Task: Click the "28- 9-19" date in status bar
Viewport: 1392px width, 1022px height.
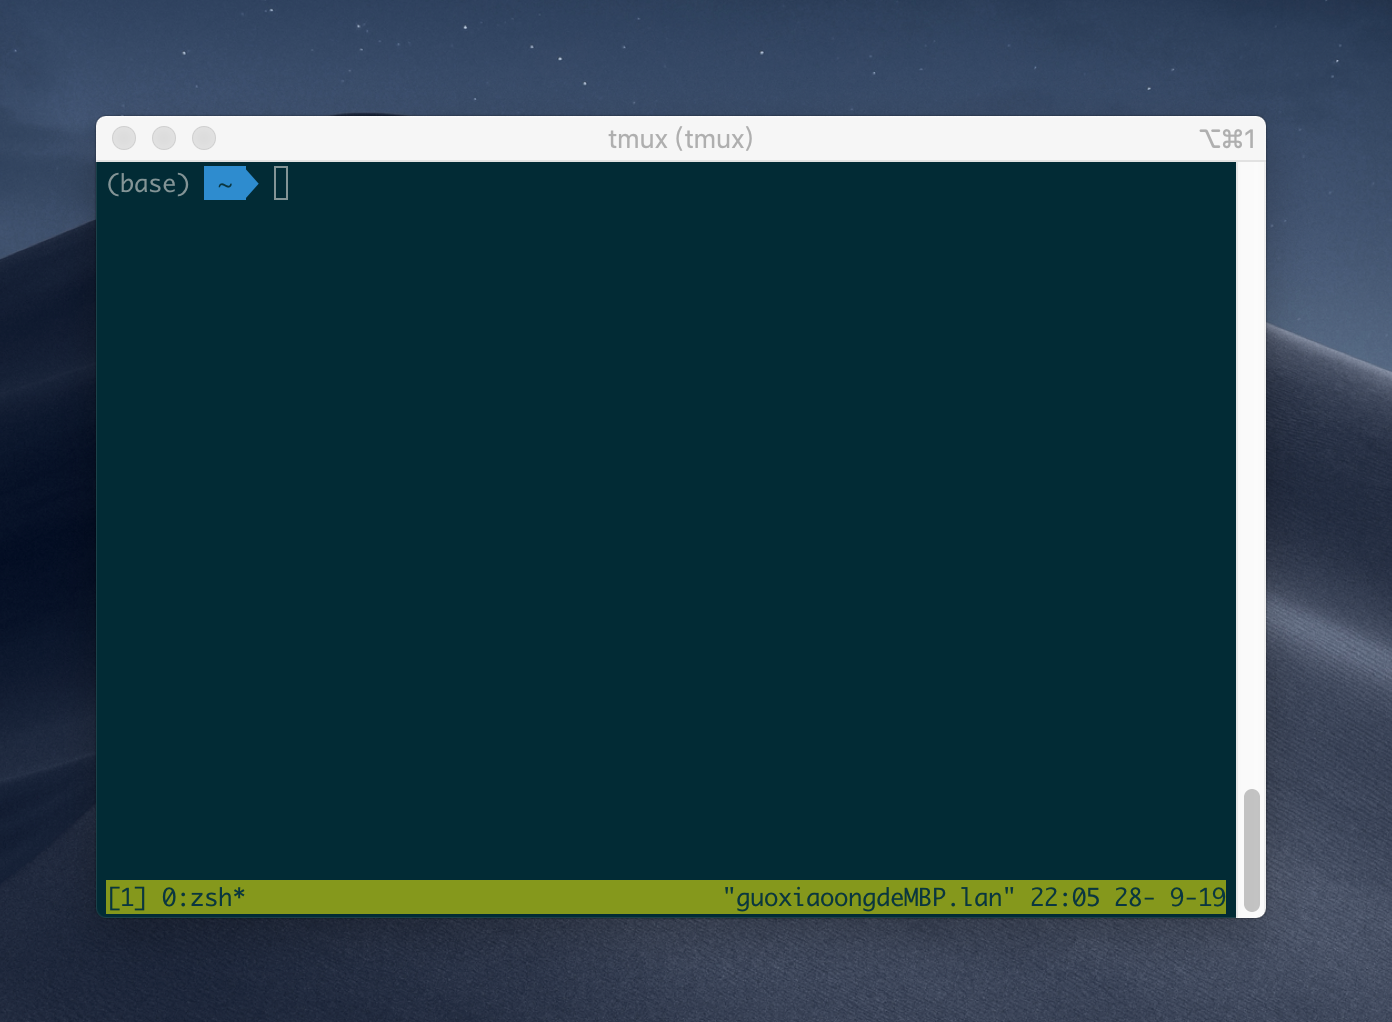Action: pyautogui.click(x=1170, y=898)
